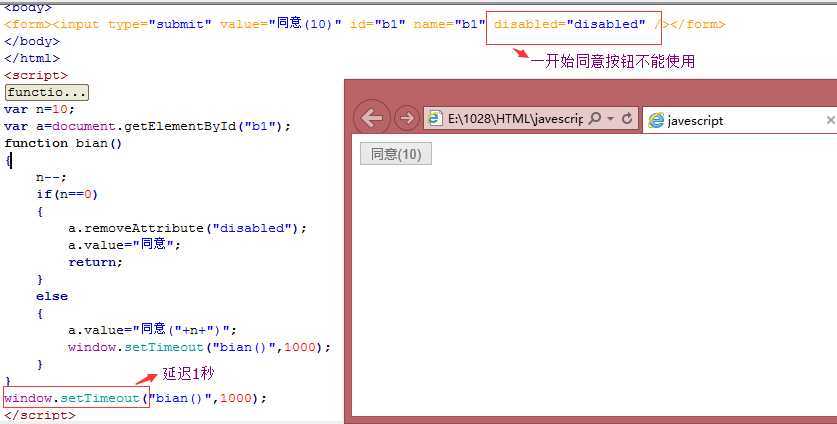Screen dimensions: 837x424
Task: Click the </html> closing tag line
Action: (x=32, y=58)
